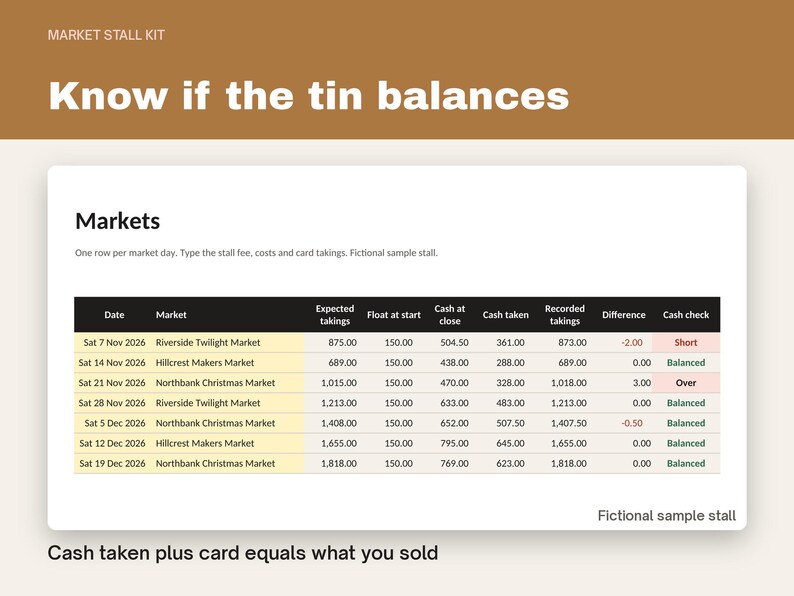Select the 'Sat 21 Nov 2026' date cell
The image size is (794, 596).
[x=112, y=383]
